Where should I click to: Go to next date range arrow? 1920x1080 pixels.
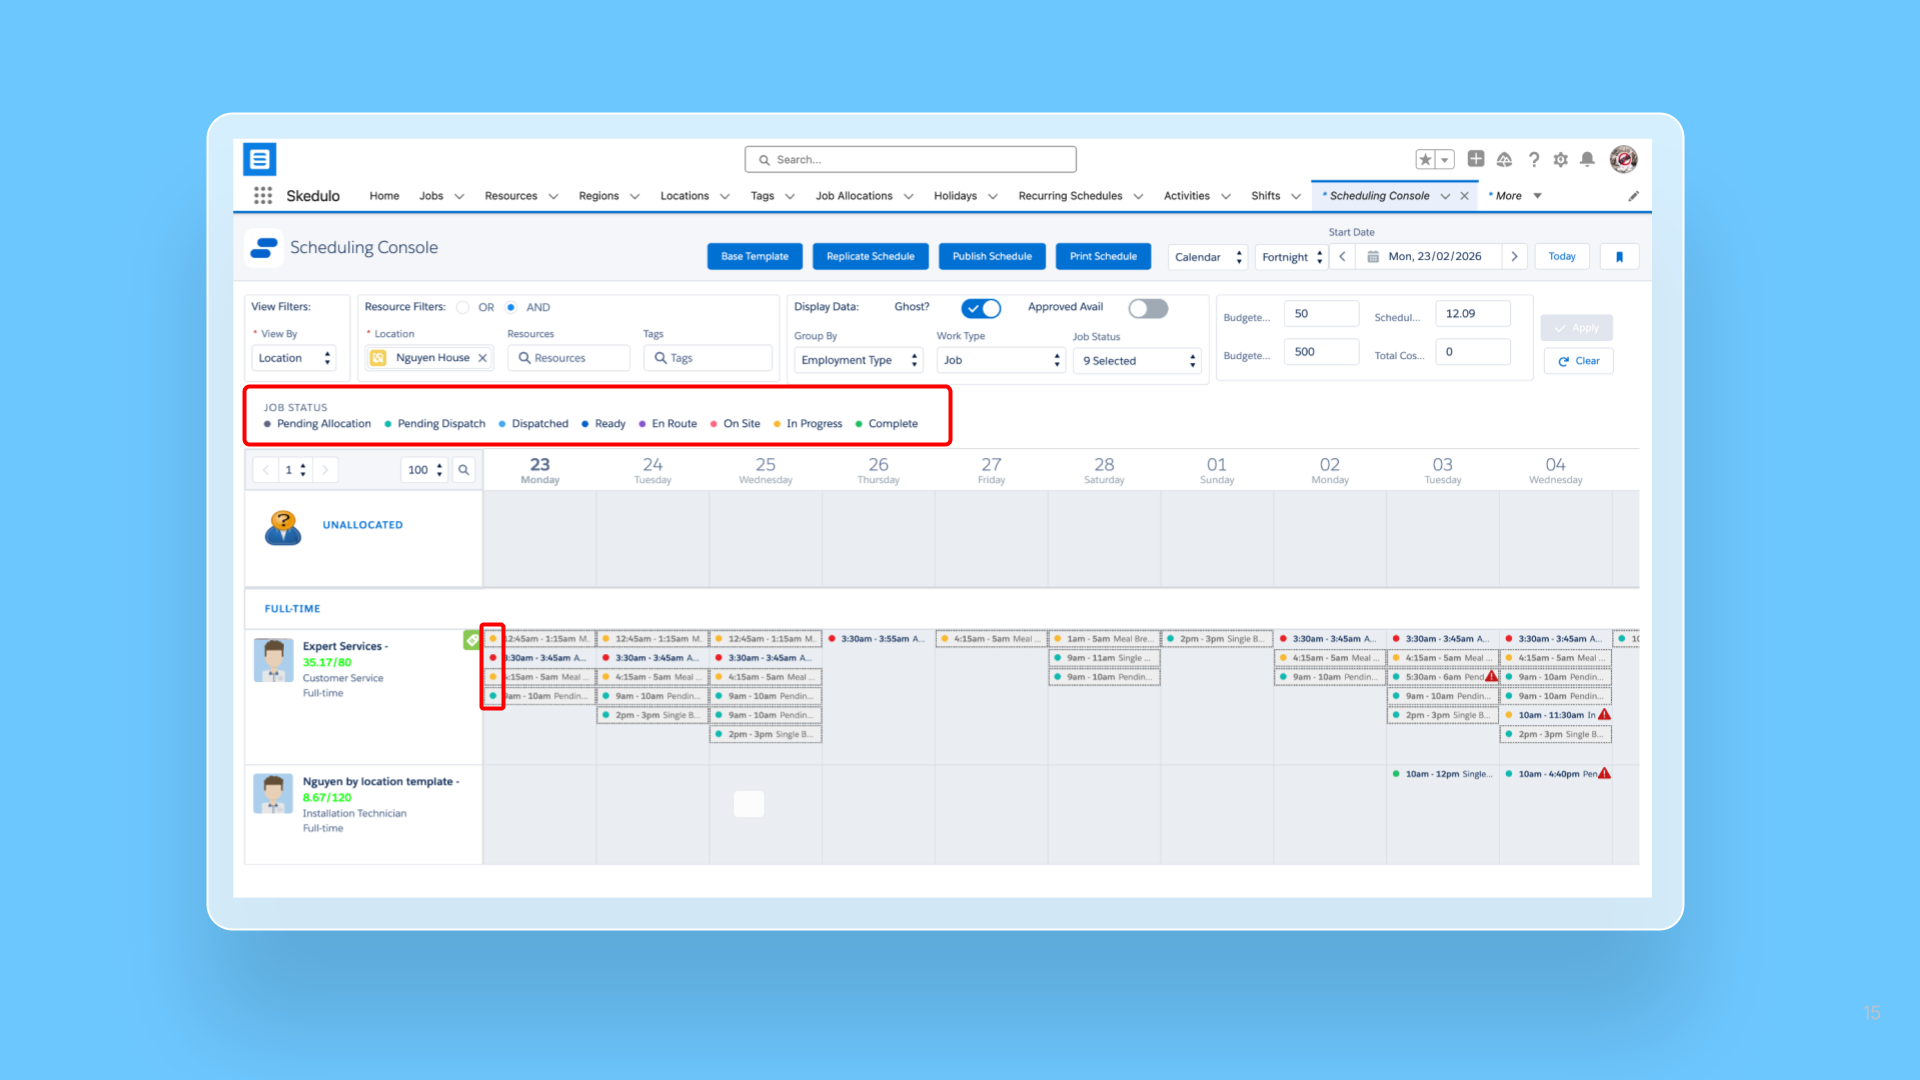[x=1514, y=257]
